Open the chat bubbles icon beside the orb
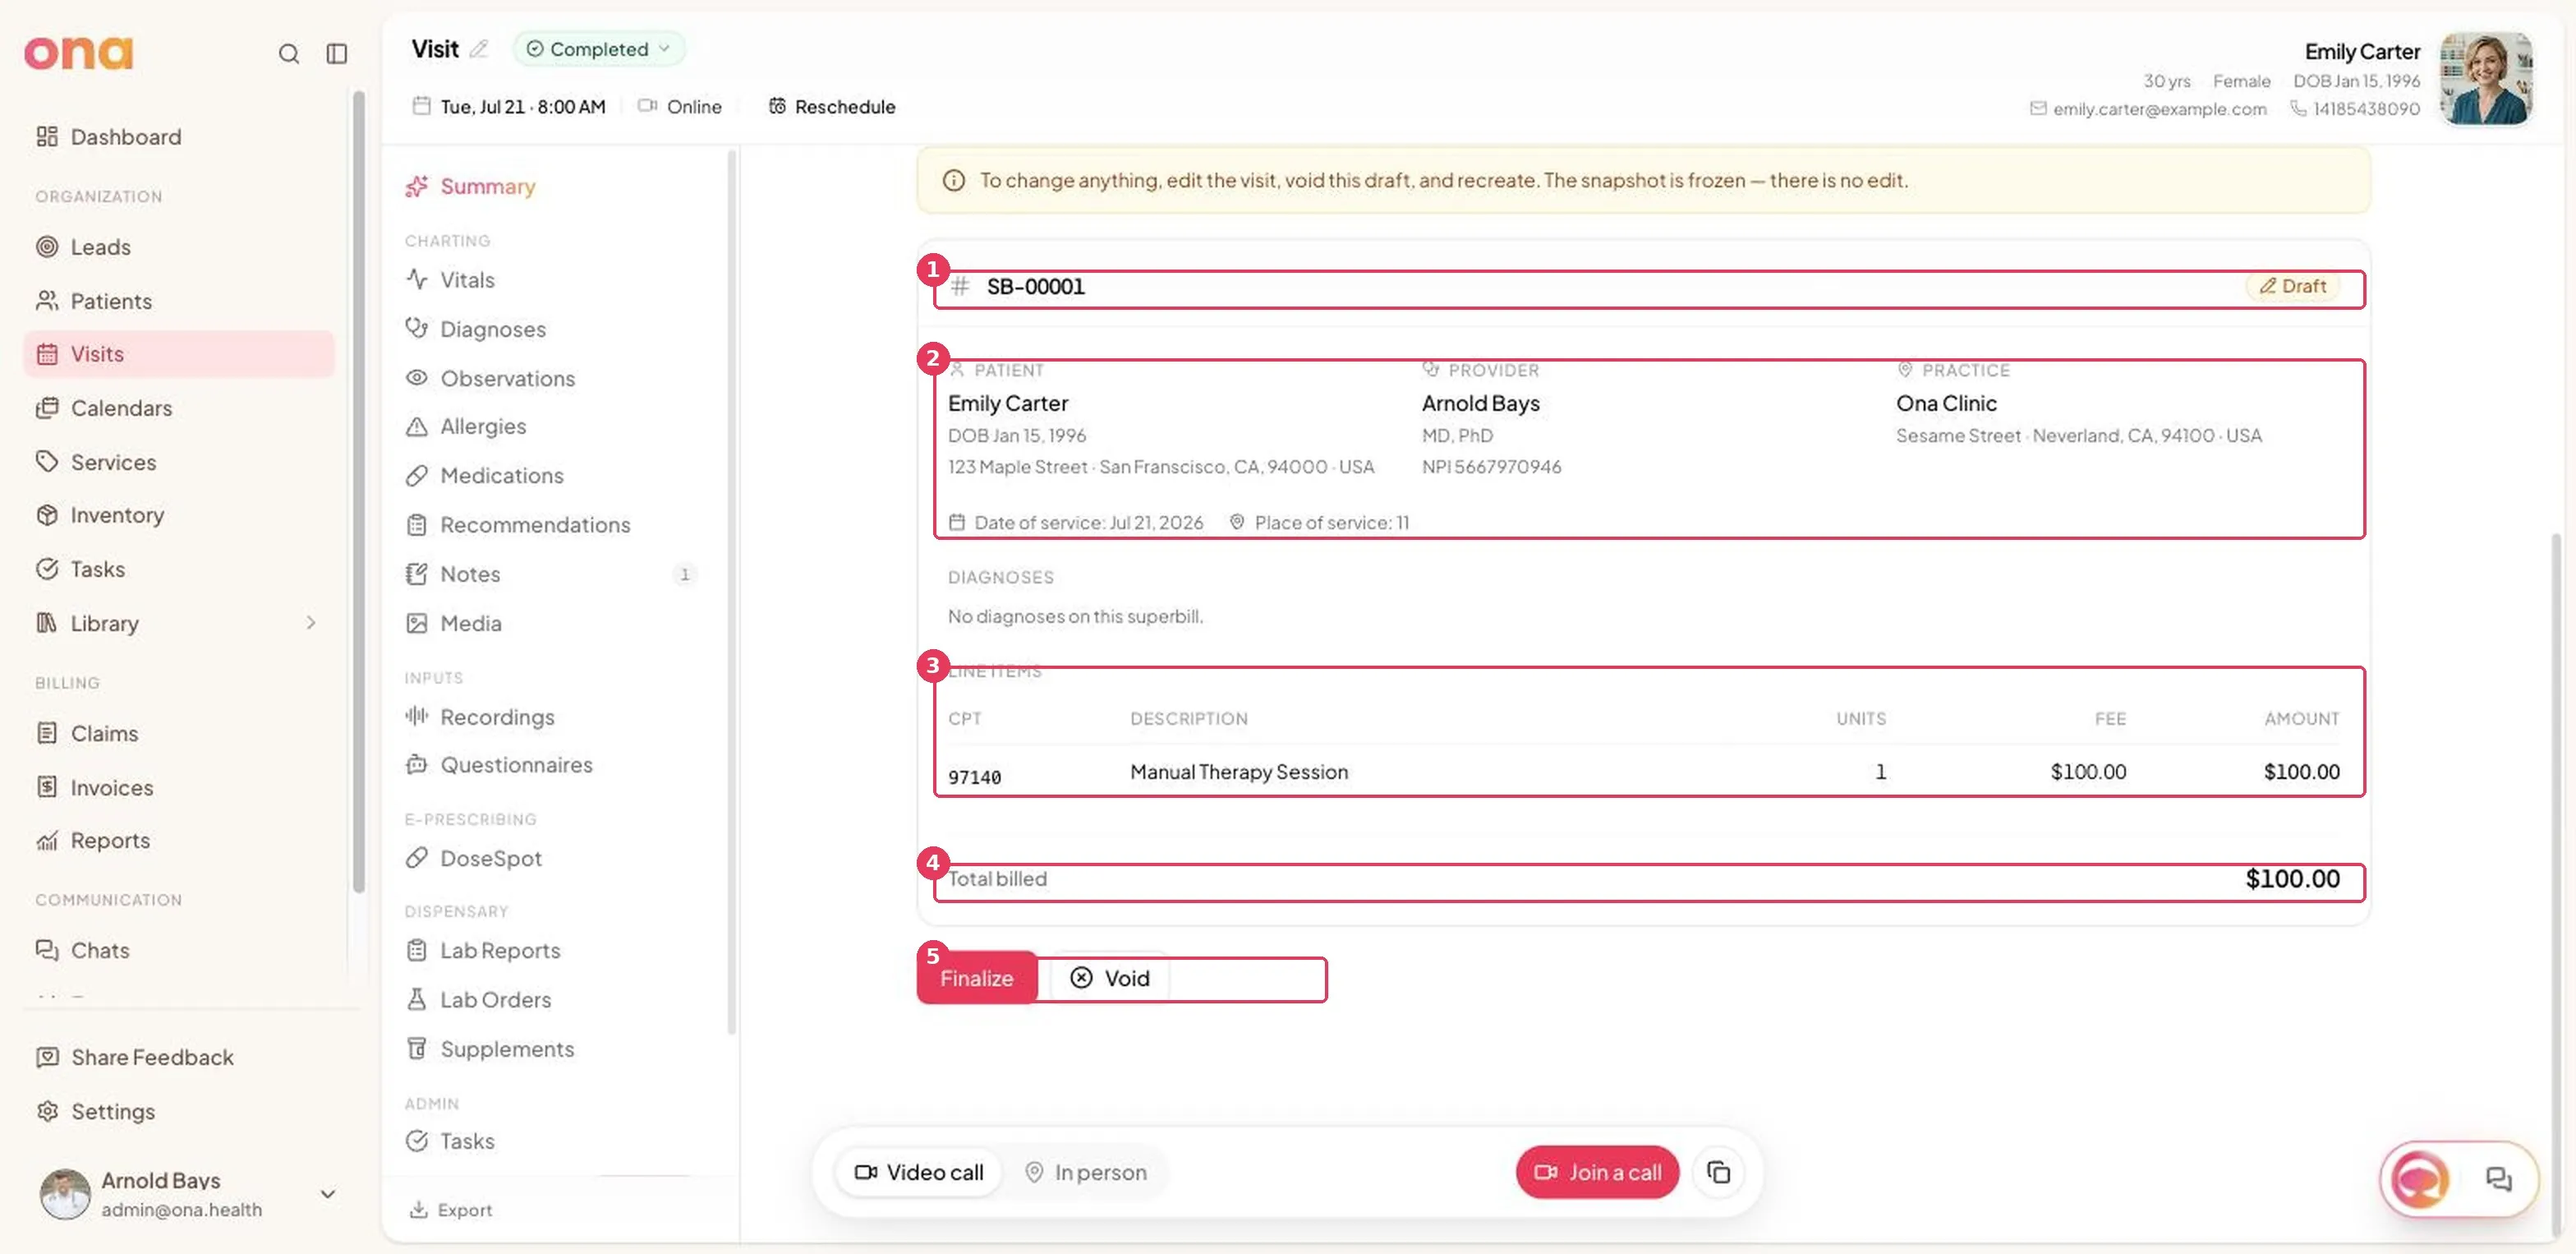The height and width of the screenshot is (1254, 2576). (2498, 1180)
